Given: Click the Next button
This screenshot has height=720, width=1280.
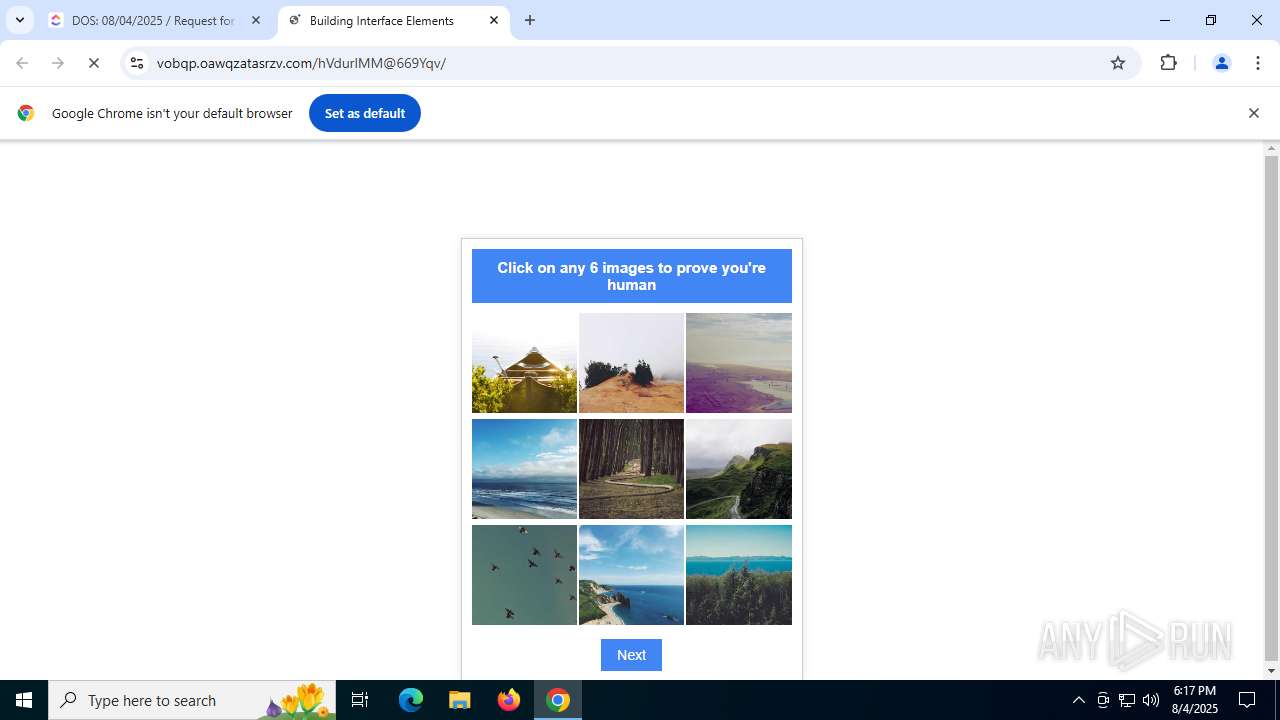Looking at the screenshot, I should pyautogui.click(x=631, y=655).
